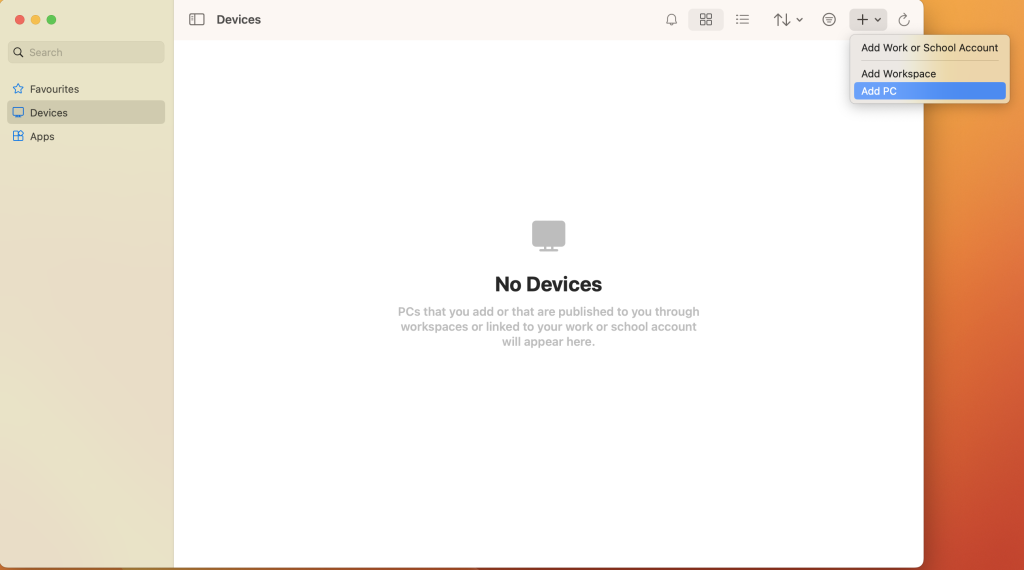Select Add Workspace from the menu

click(x=898, y=74)
